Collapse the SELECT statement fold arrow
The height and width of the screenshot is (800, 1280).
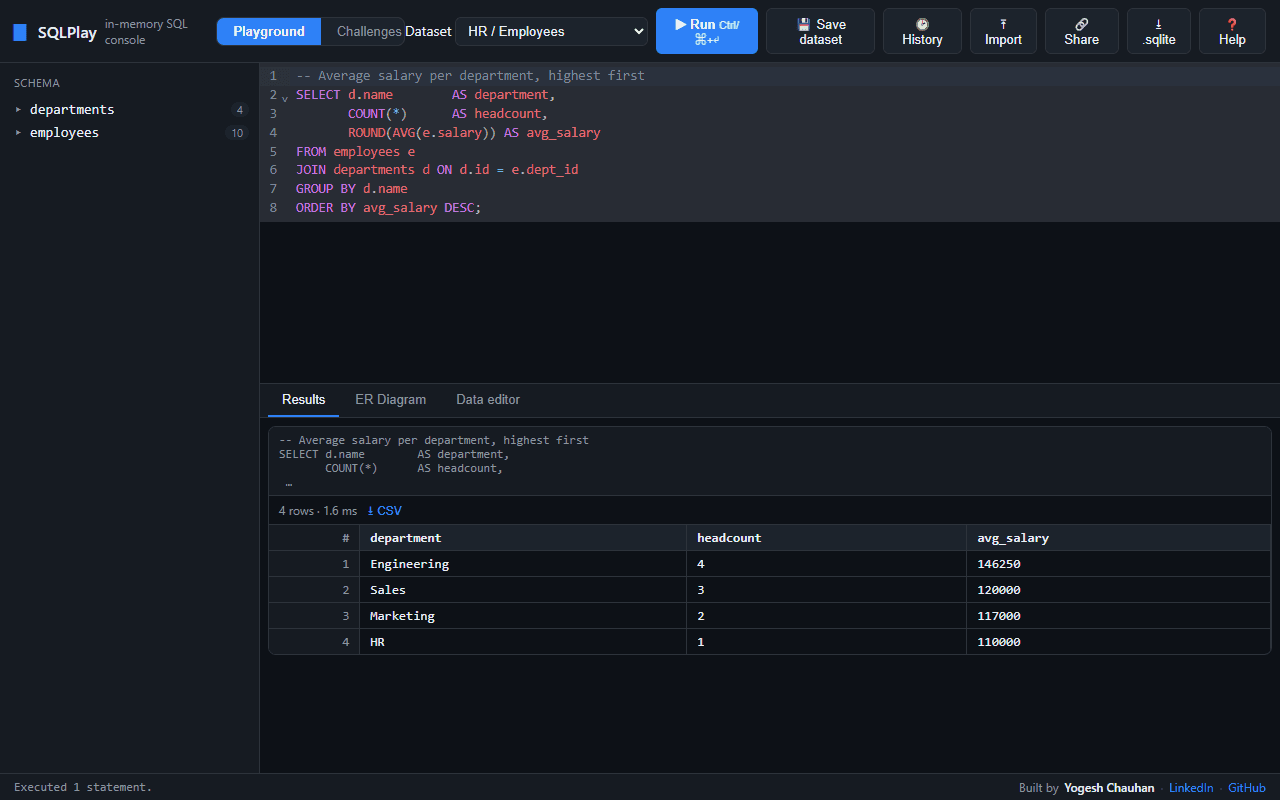(285, 97)
